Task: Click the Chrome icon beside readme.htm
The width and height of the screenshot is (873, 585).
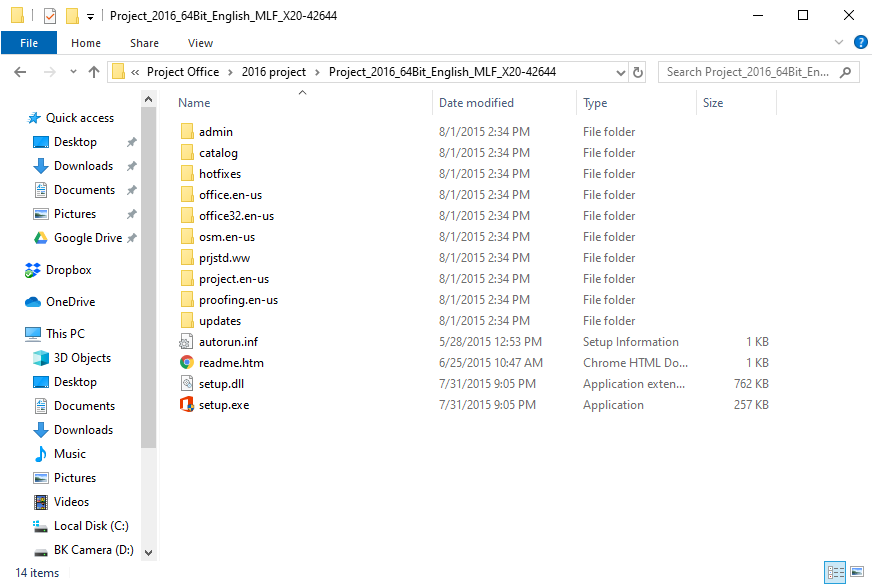Action: point(186,363)
